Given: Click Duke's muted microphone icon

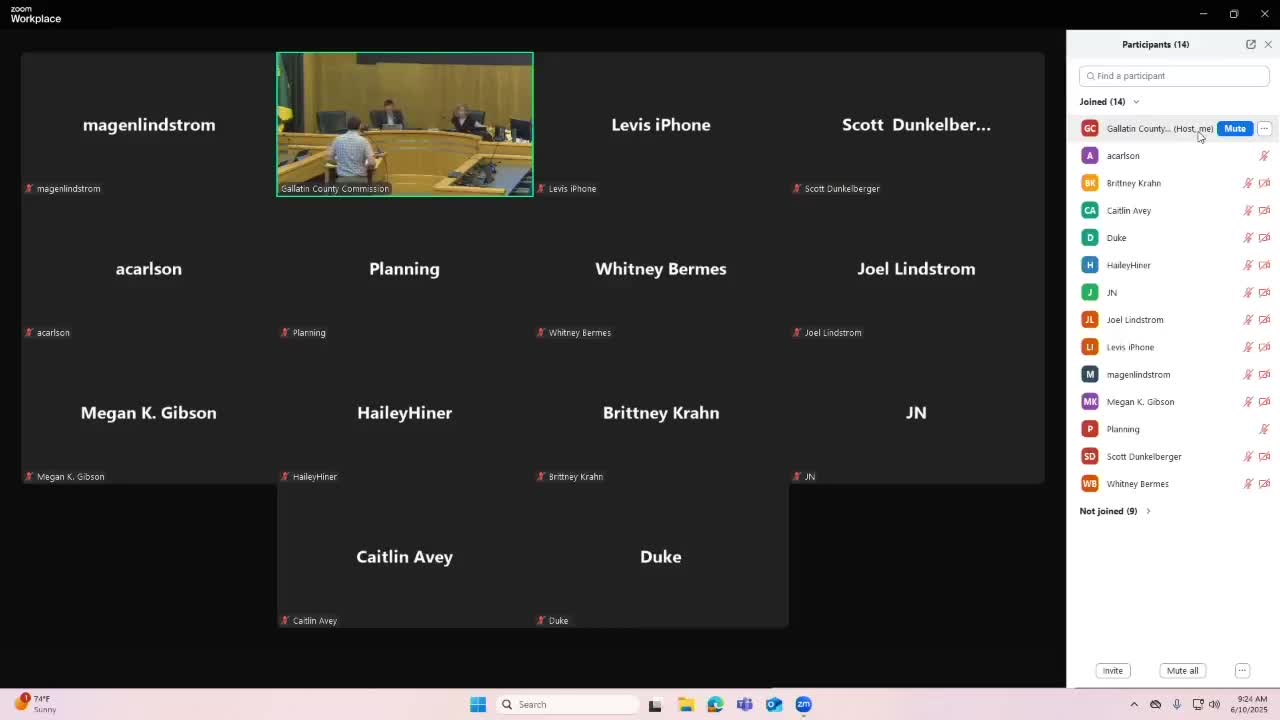Looking at the screenshot, I should [1248, 238].
